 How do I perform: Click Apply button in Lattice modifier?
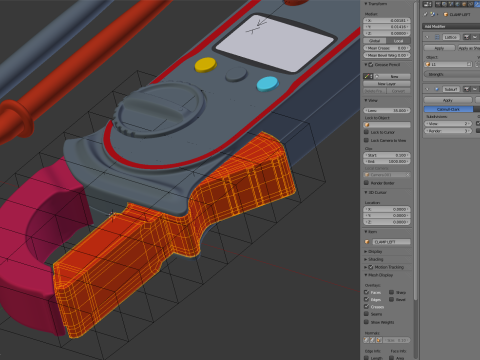point(440,48)
